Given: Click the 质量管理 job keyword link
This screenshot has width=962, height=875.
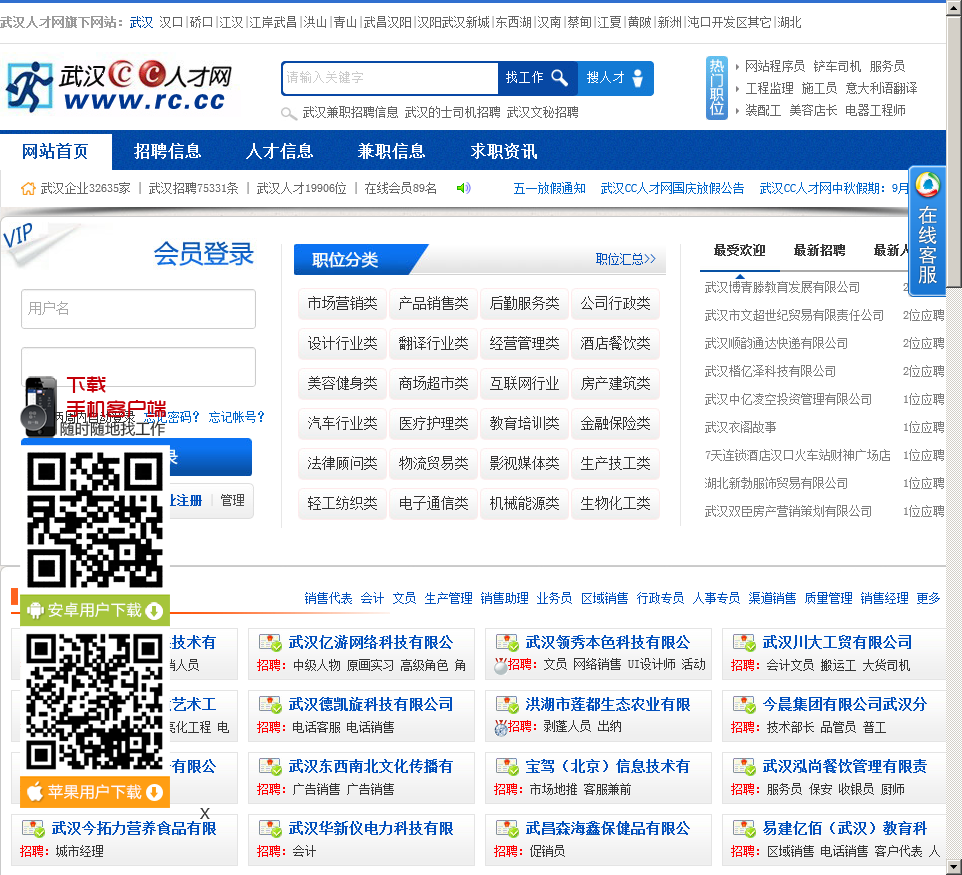Looking at the screenshot, I should pos(828,598).
